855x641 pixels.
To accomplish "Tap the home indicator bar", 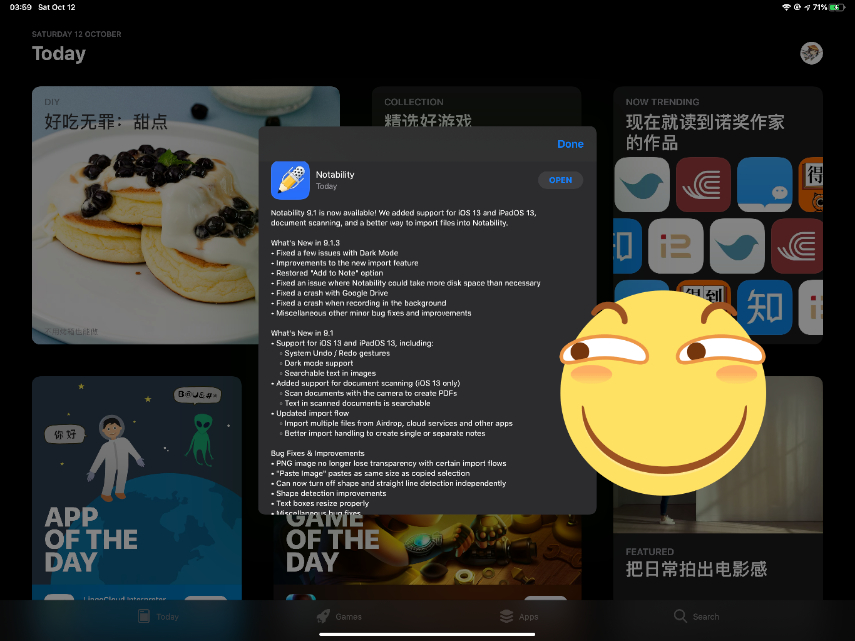I will pos(427,634).
